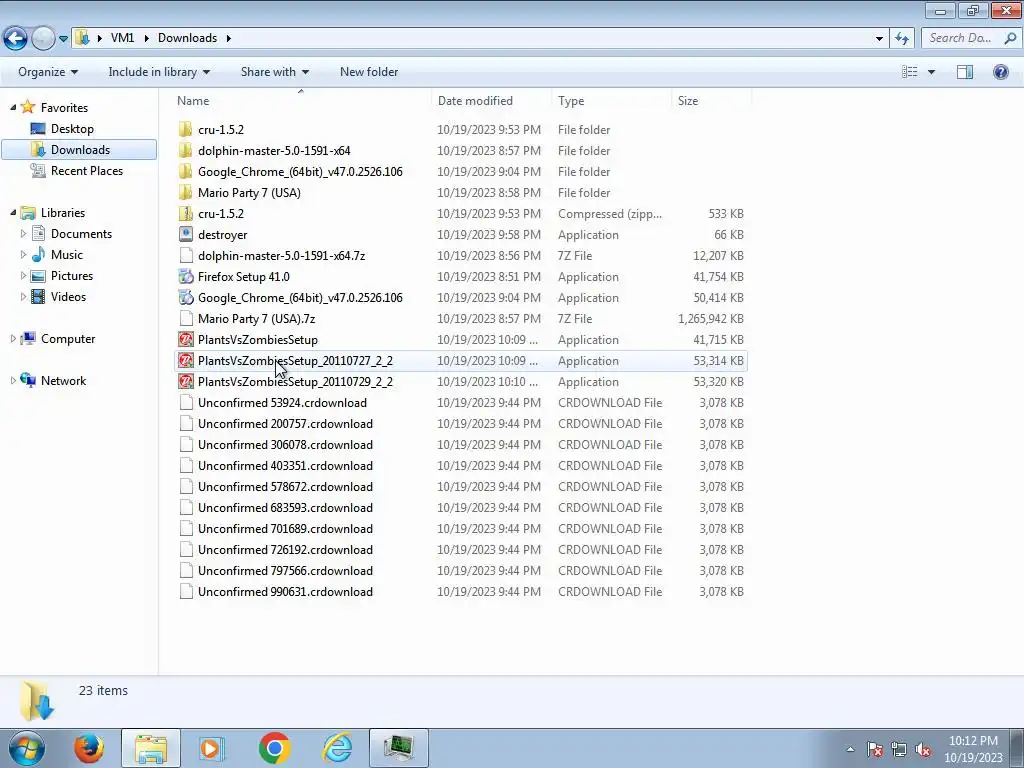Open the Include in library menu
Screen dimensions: 1024x768
click(x=159, y=72)
